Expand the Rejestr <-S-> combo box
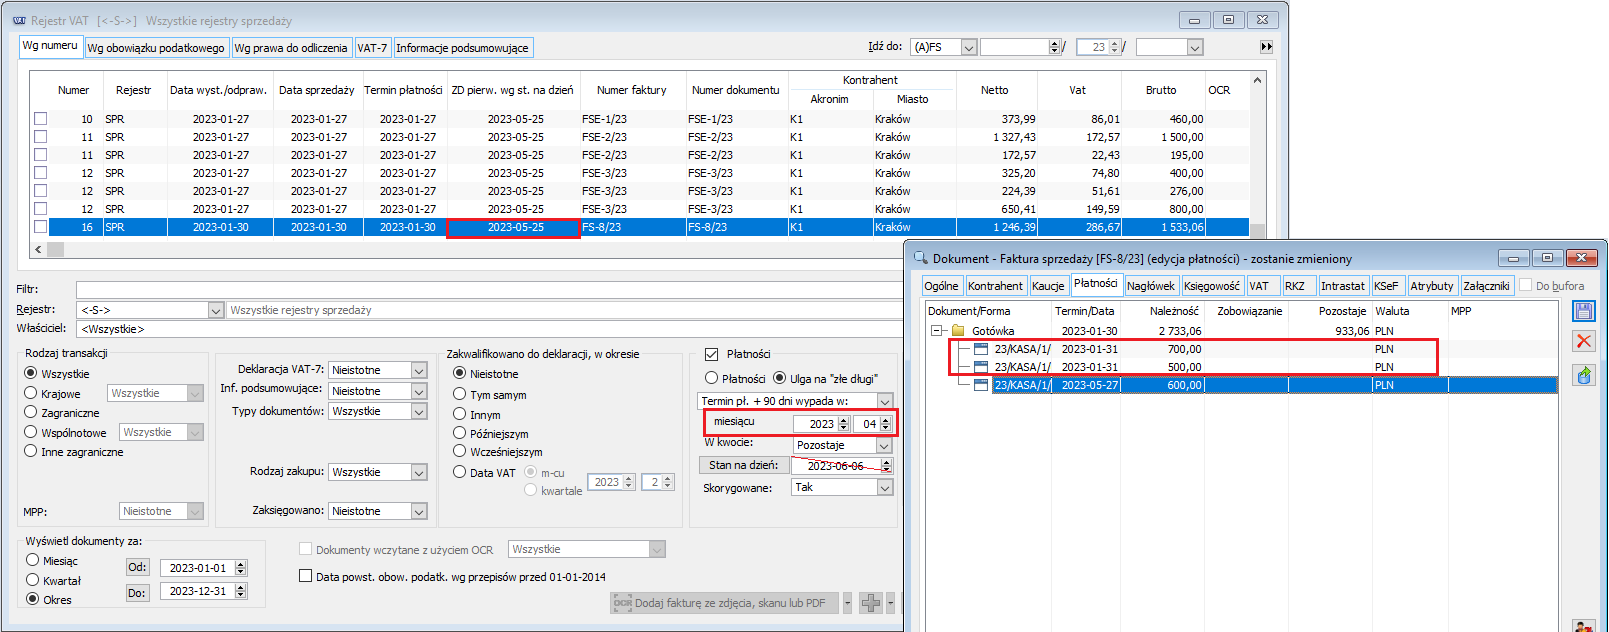Image resolution: width=1609 pixels, height=632 pixels. (216, 310)
